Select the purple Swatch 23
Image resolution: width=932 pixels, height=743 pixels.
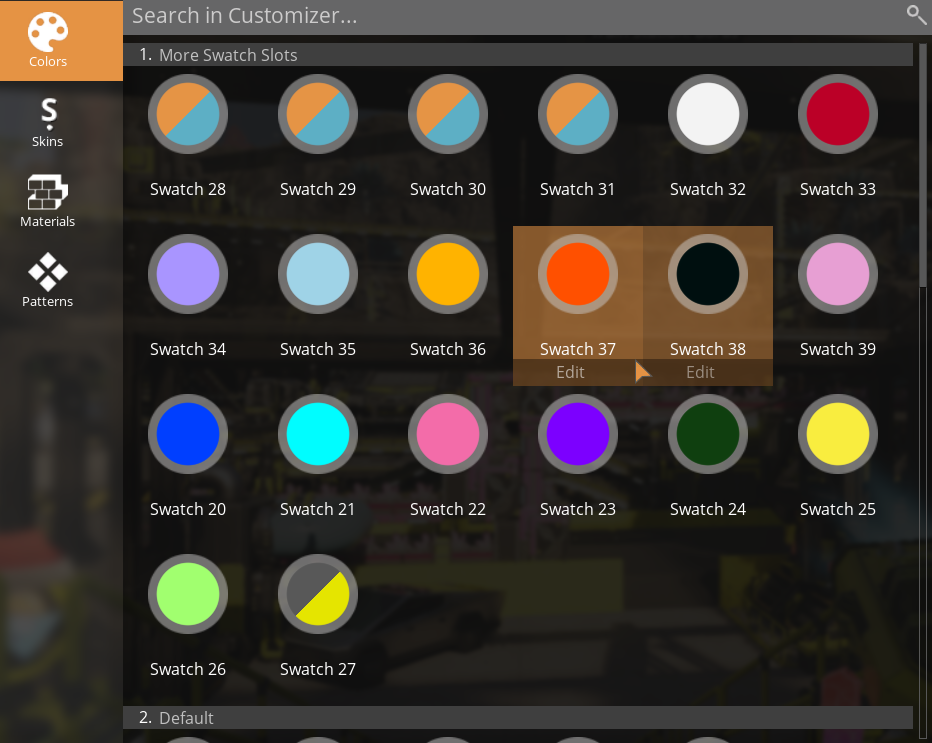pyautogui.click(x=578, y=434)
